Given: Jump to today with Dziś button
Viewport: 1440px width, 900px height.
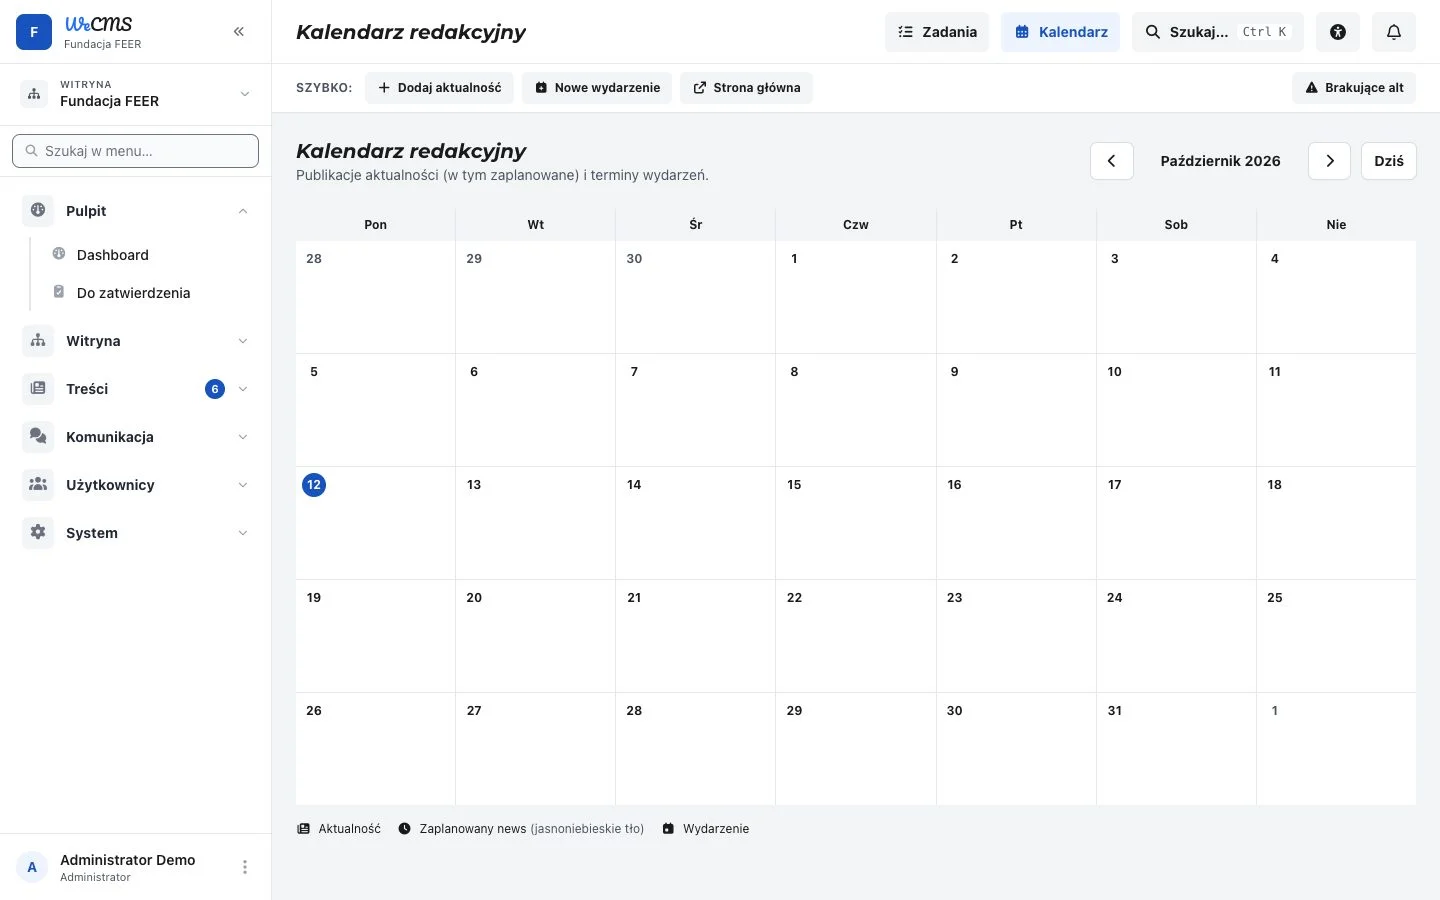Looking at the screenshot, I should (1389, 161).
